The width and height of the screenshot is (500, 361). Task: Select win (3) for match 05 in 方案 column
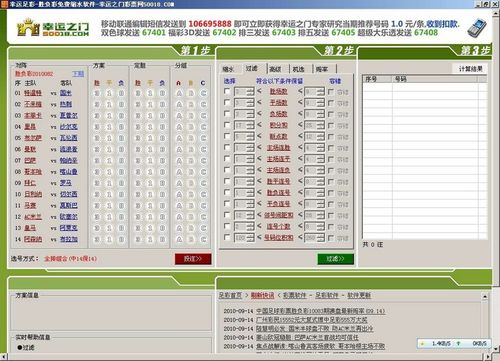click(x=97, y=138)
